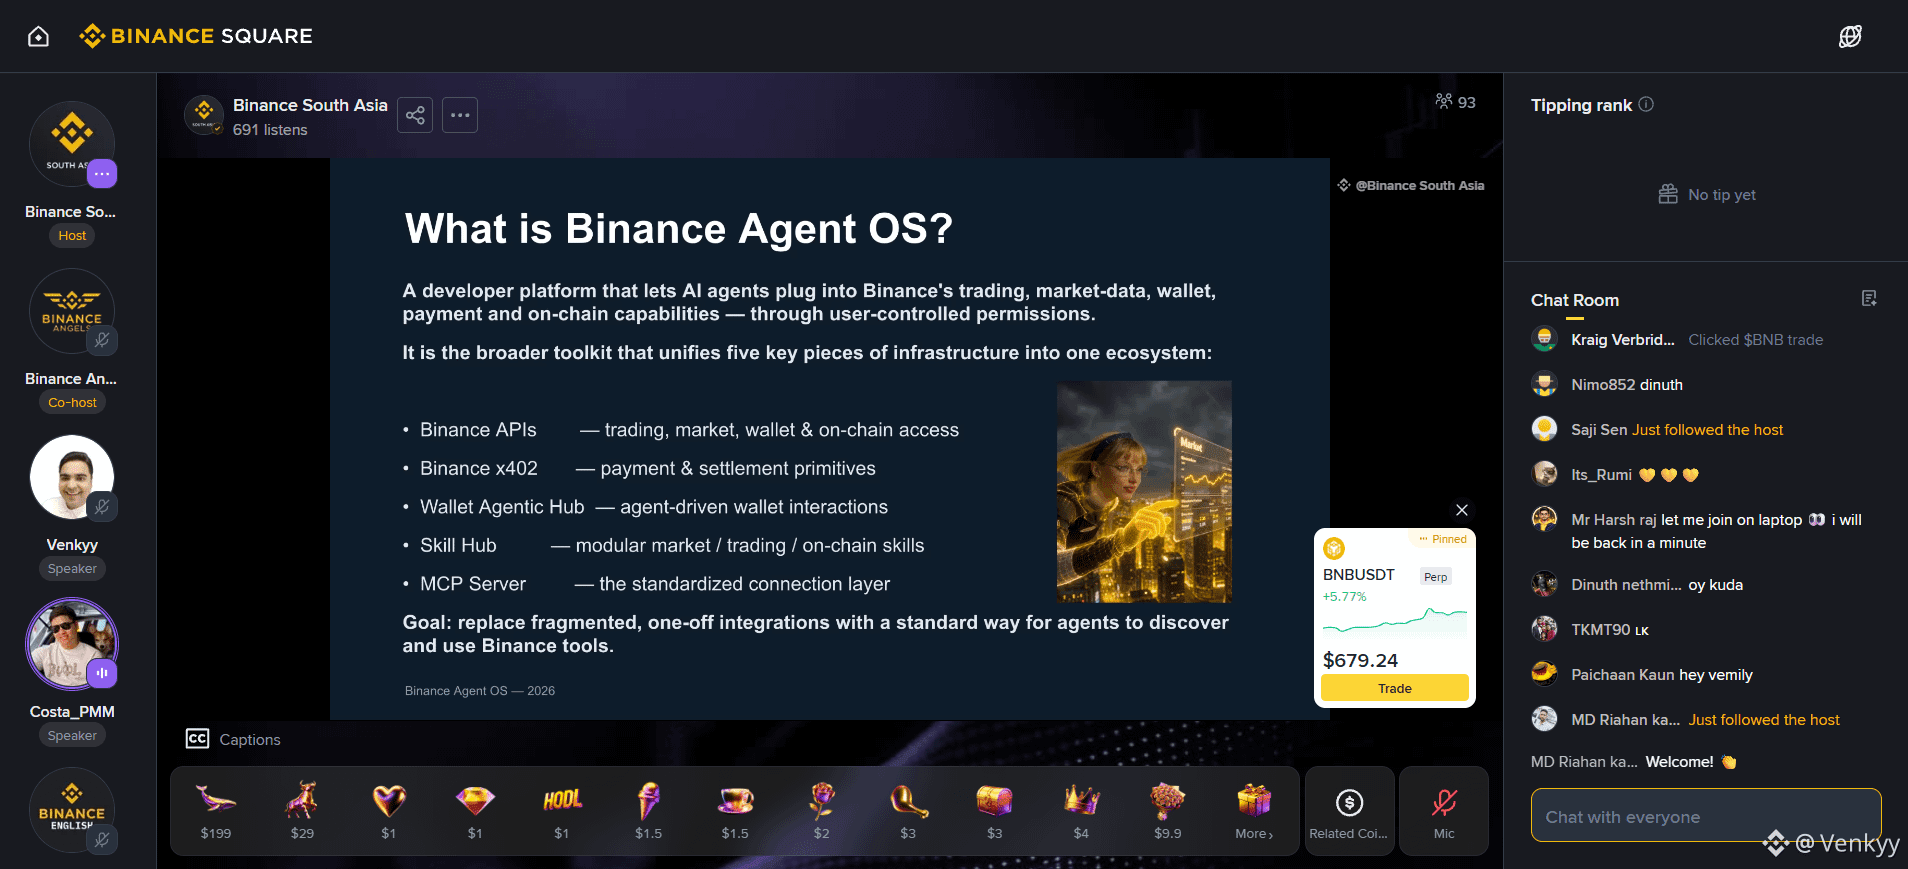
Task: Open speaker Venkyy's avatar
Action: [72, 477]
